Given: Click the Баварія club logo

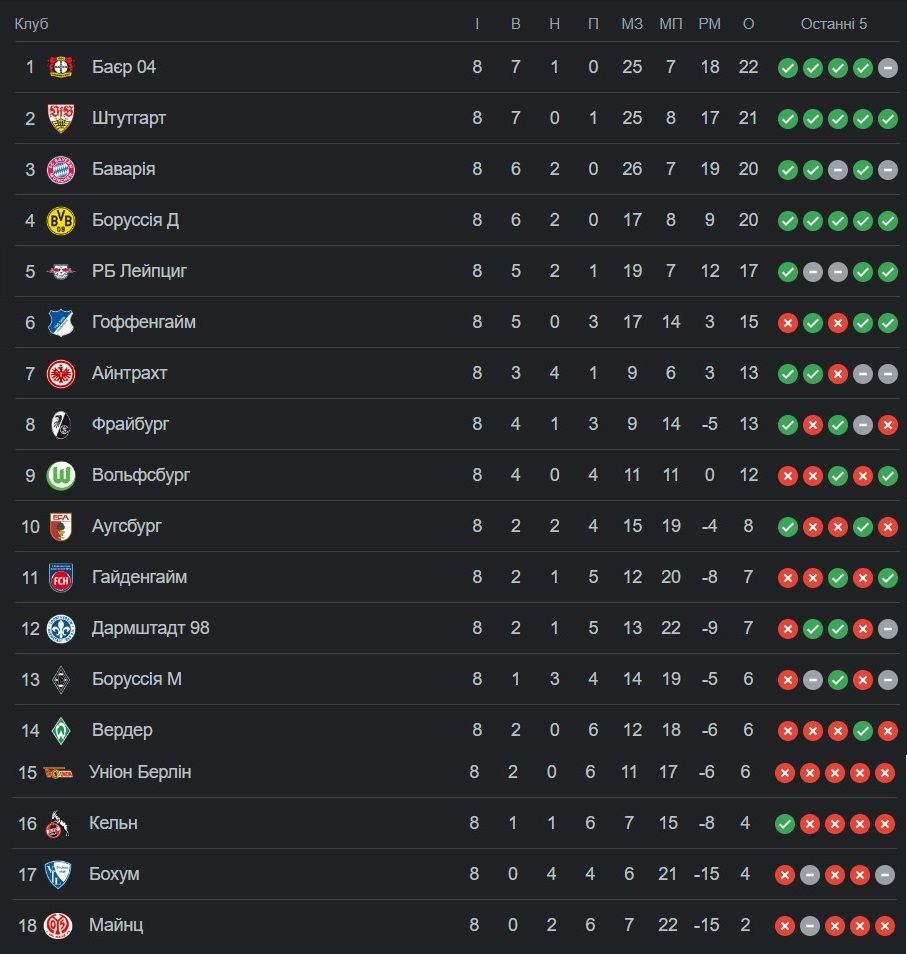Looking at the screenshot, I should [x=61, y=169].
